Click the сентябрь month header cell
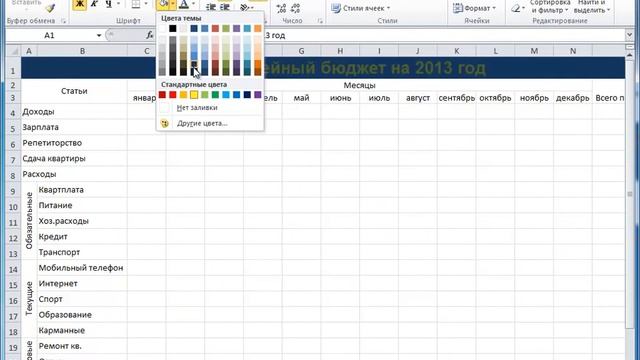The height and width of the screenshot is (360, 640). (x=456, y=98)
